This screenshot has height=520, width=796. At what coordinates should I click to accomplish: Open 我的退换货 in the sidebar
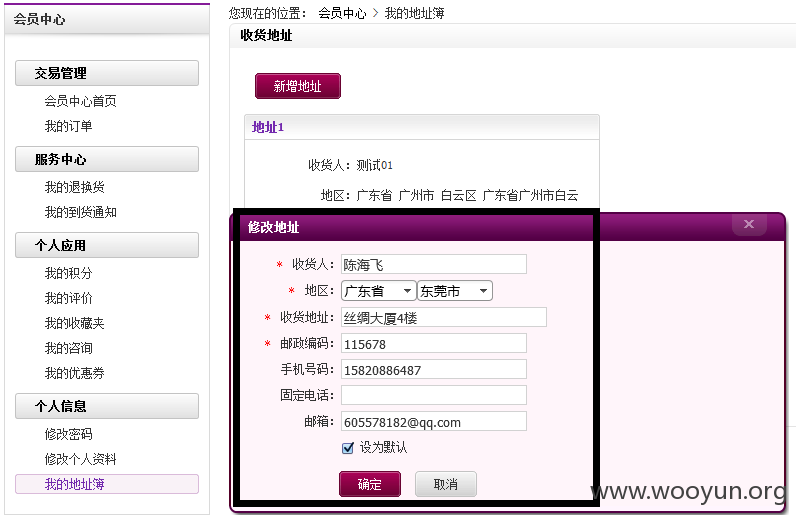point(75,187)
